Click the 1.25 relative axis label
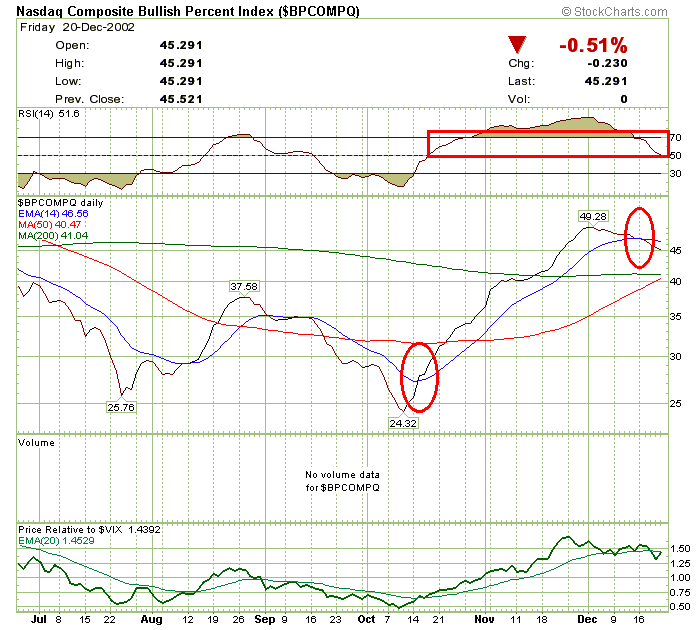Image resolution: width=700 pixels, height=630 pixels. coord(680,563)
